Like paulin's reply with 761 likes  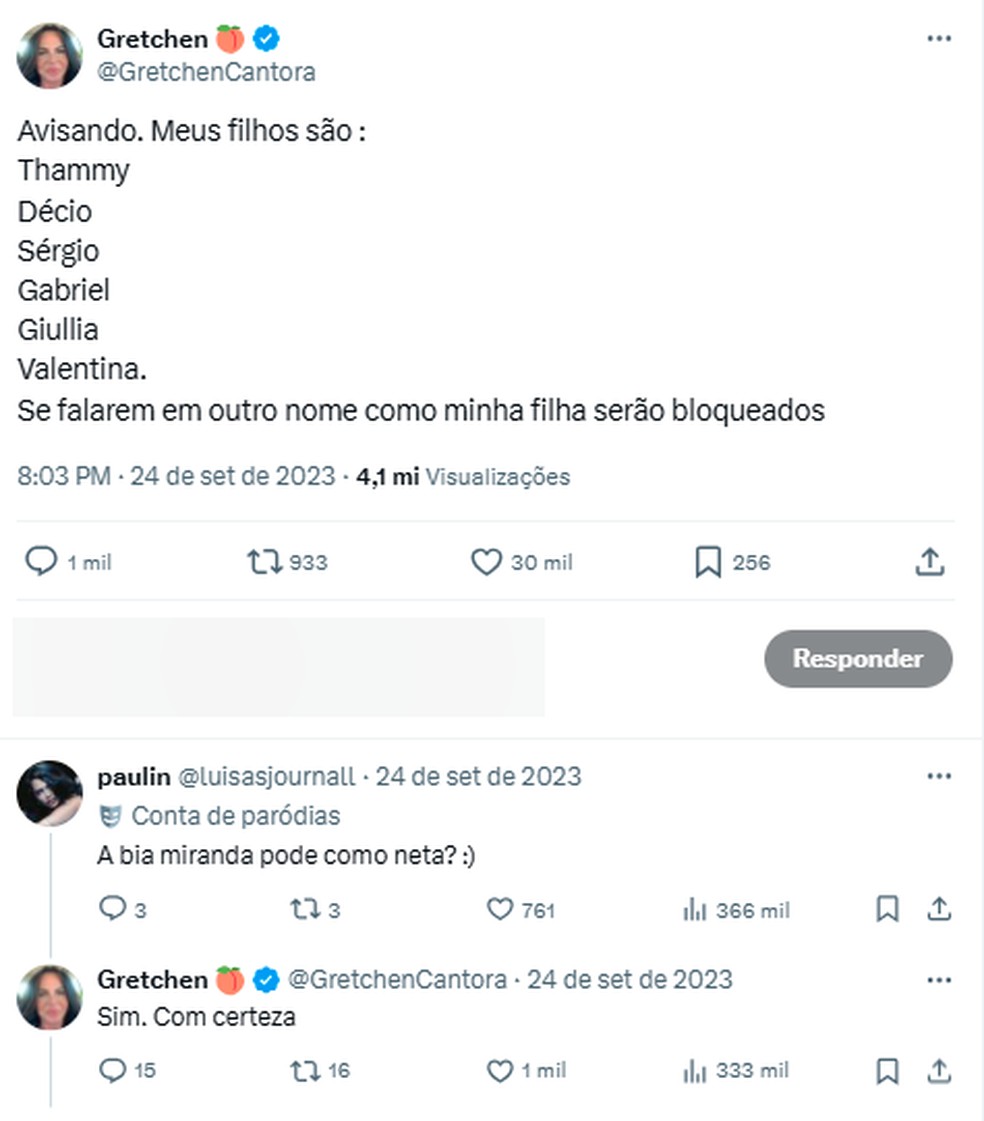(499, 909)
